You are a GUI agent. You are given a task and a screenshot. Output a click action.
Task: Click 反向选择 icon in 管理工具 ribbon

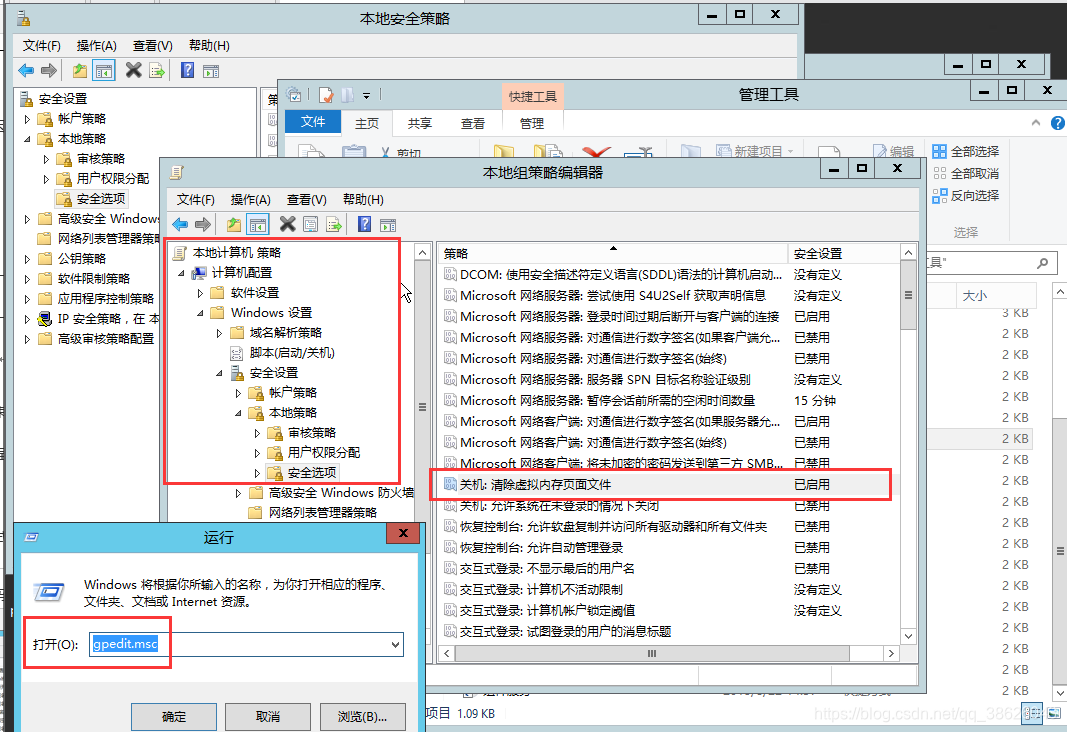coord(940,196)
